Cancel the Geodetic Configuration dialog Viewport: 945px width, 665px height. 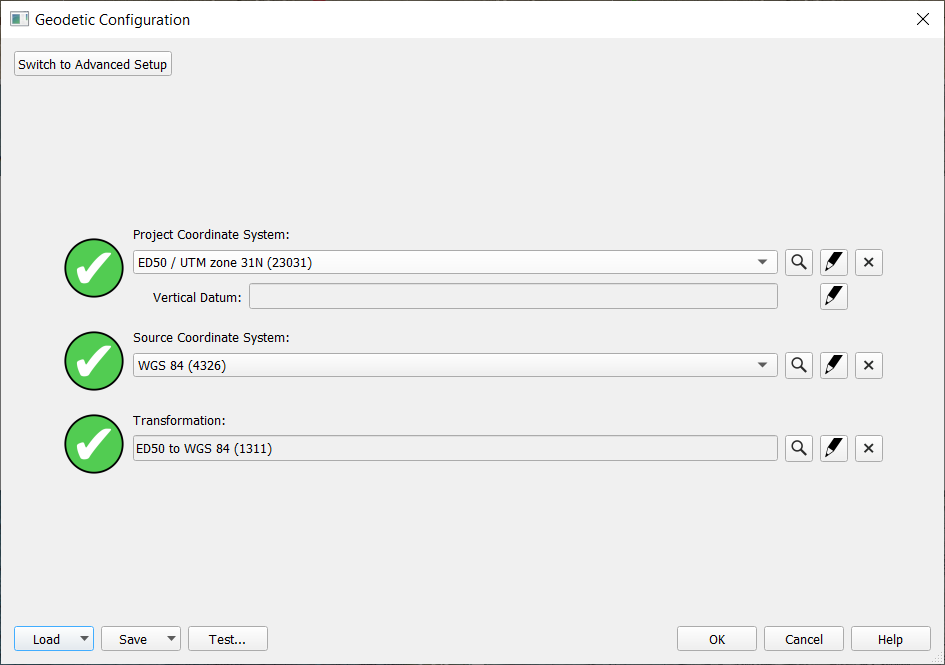[x=804, y=639]
